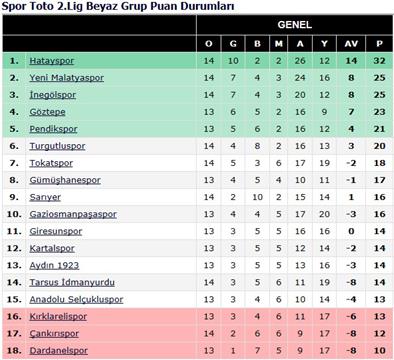
Task: Select the Sarıyer team link
Action: [45, 197]
